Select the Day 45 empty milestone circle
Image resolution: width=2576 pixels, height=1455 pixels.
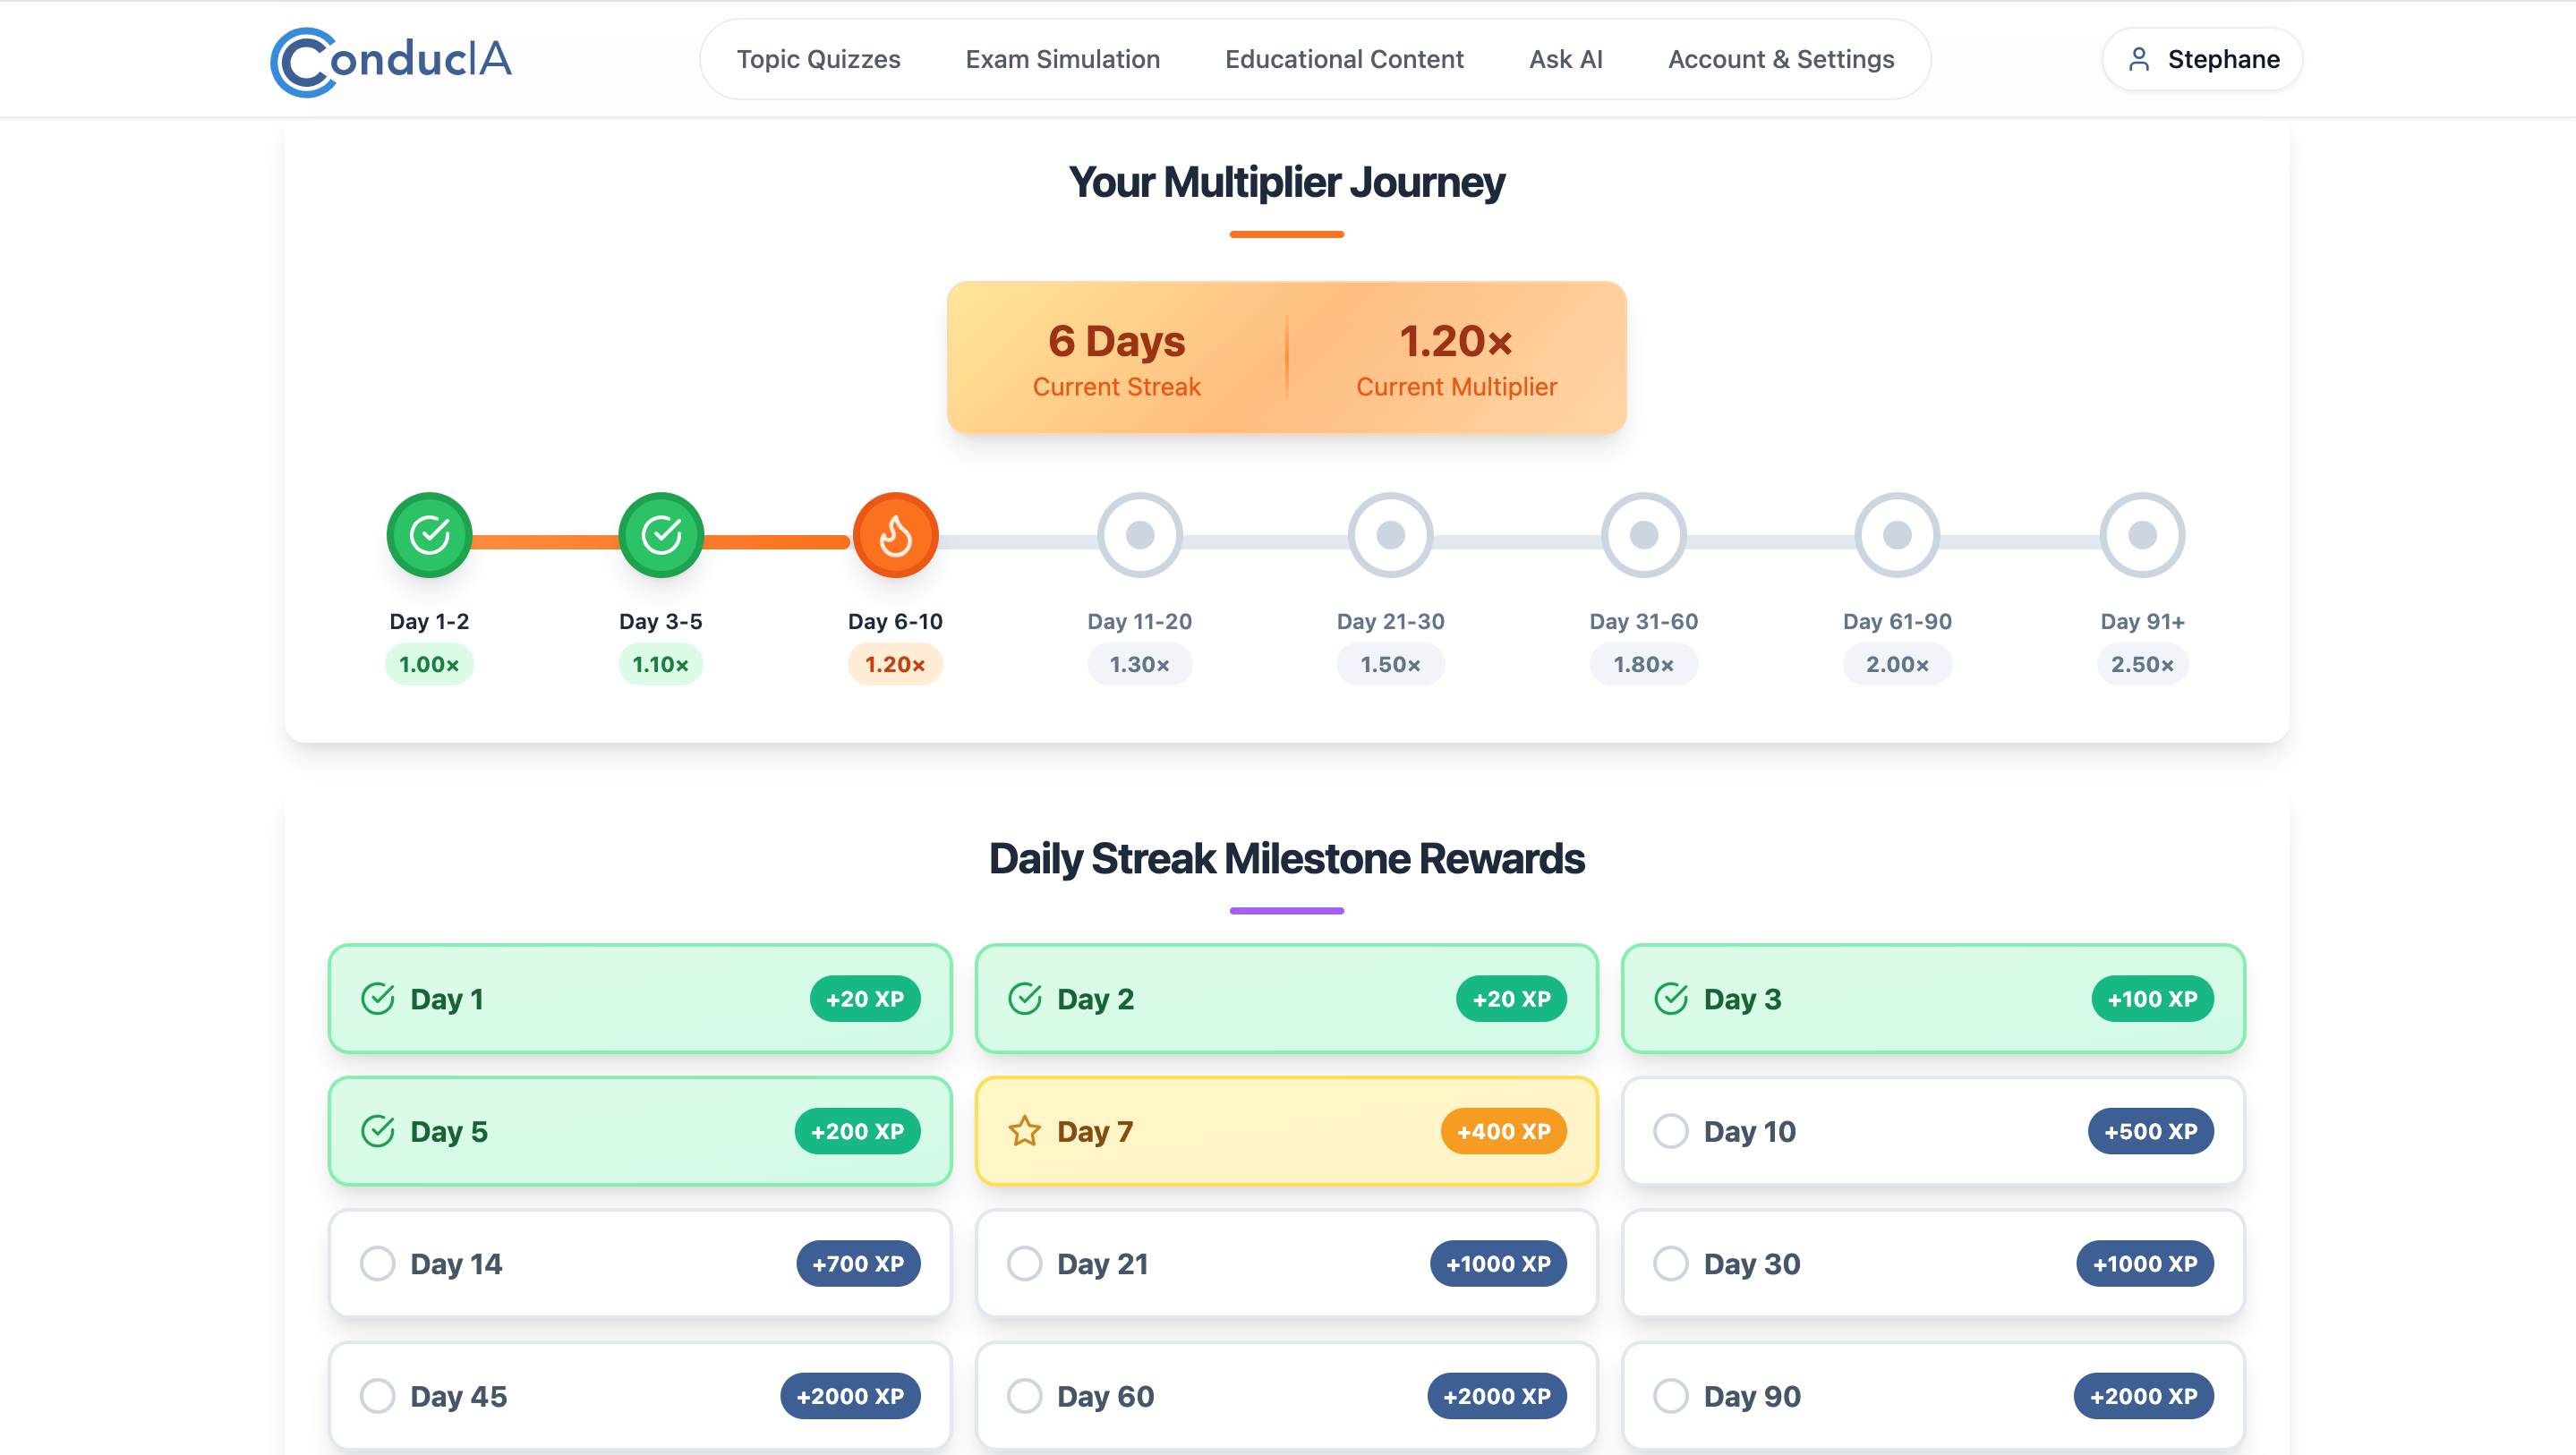coord(377,1396)
